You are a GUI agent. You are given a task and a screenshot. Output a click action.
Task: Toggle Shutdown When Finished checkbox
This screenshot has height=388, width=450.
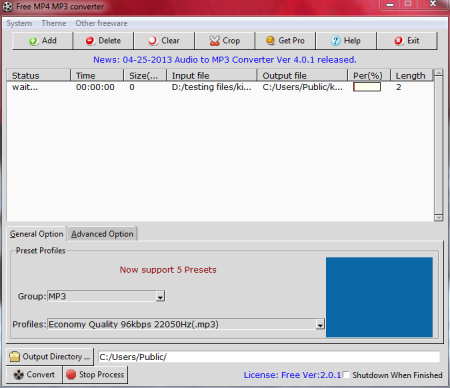(x=346, y=375)
